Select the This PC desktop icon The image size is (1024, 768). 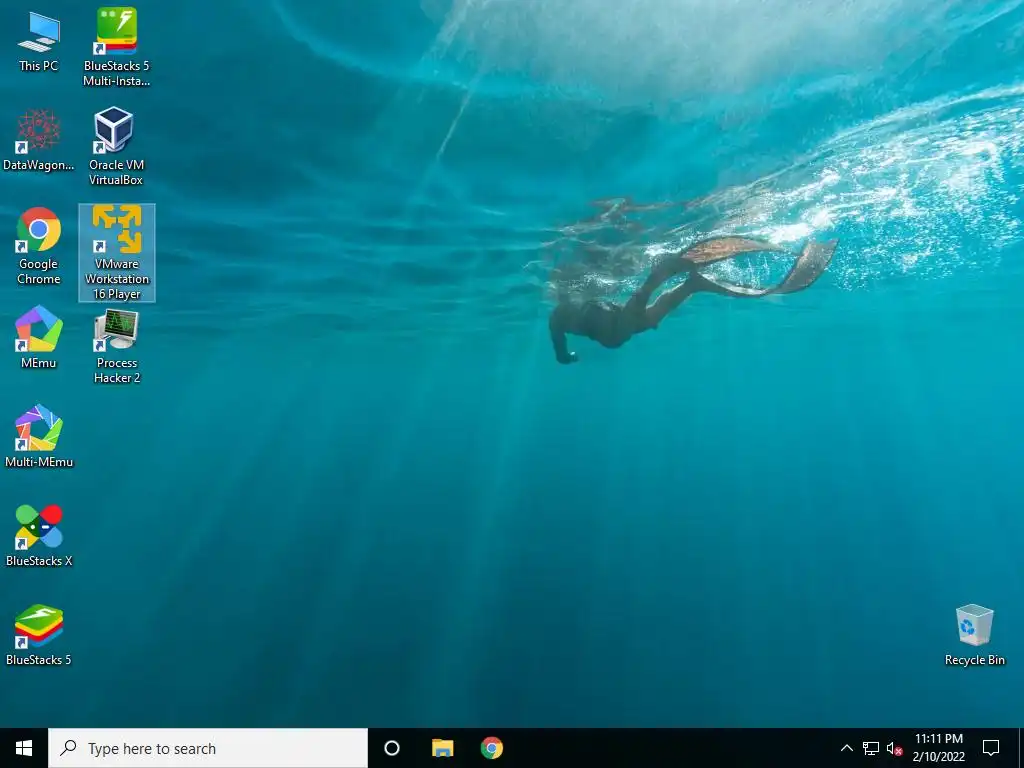coord(39,41)
